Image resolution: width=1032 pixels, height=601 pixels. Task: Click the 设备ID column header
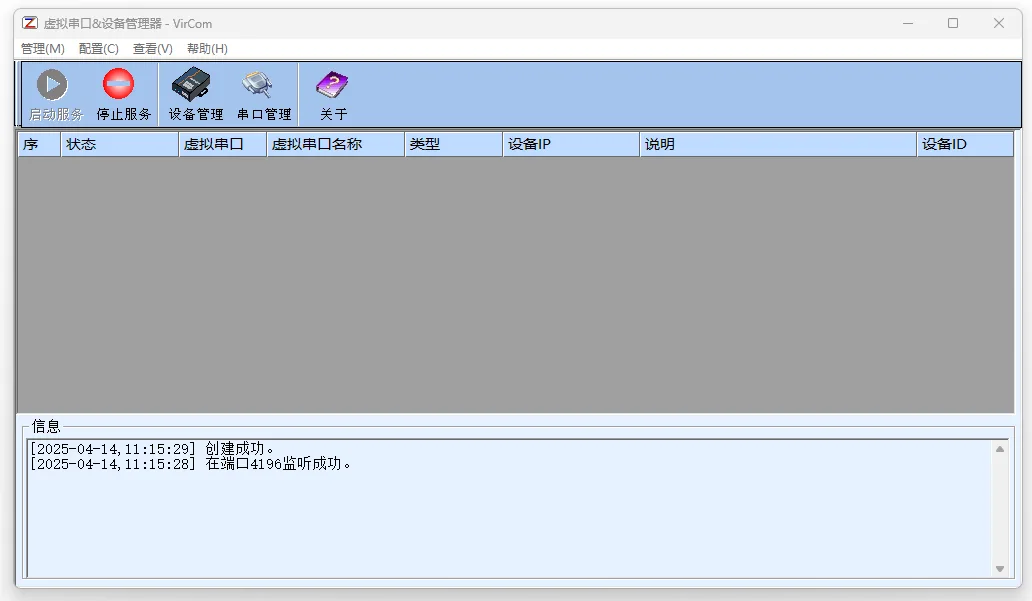click(966, 144)
